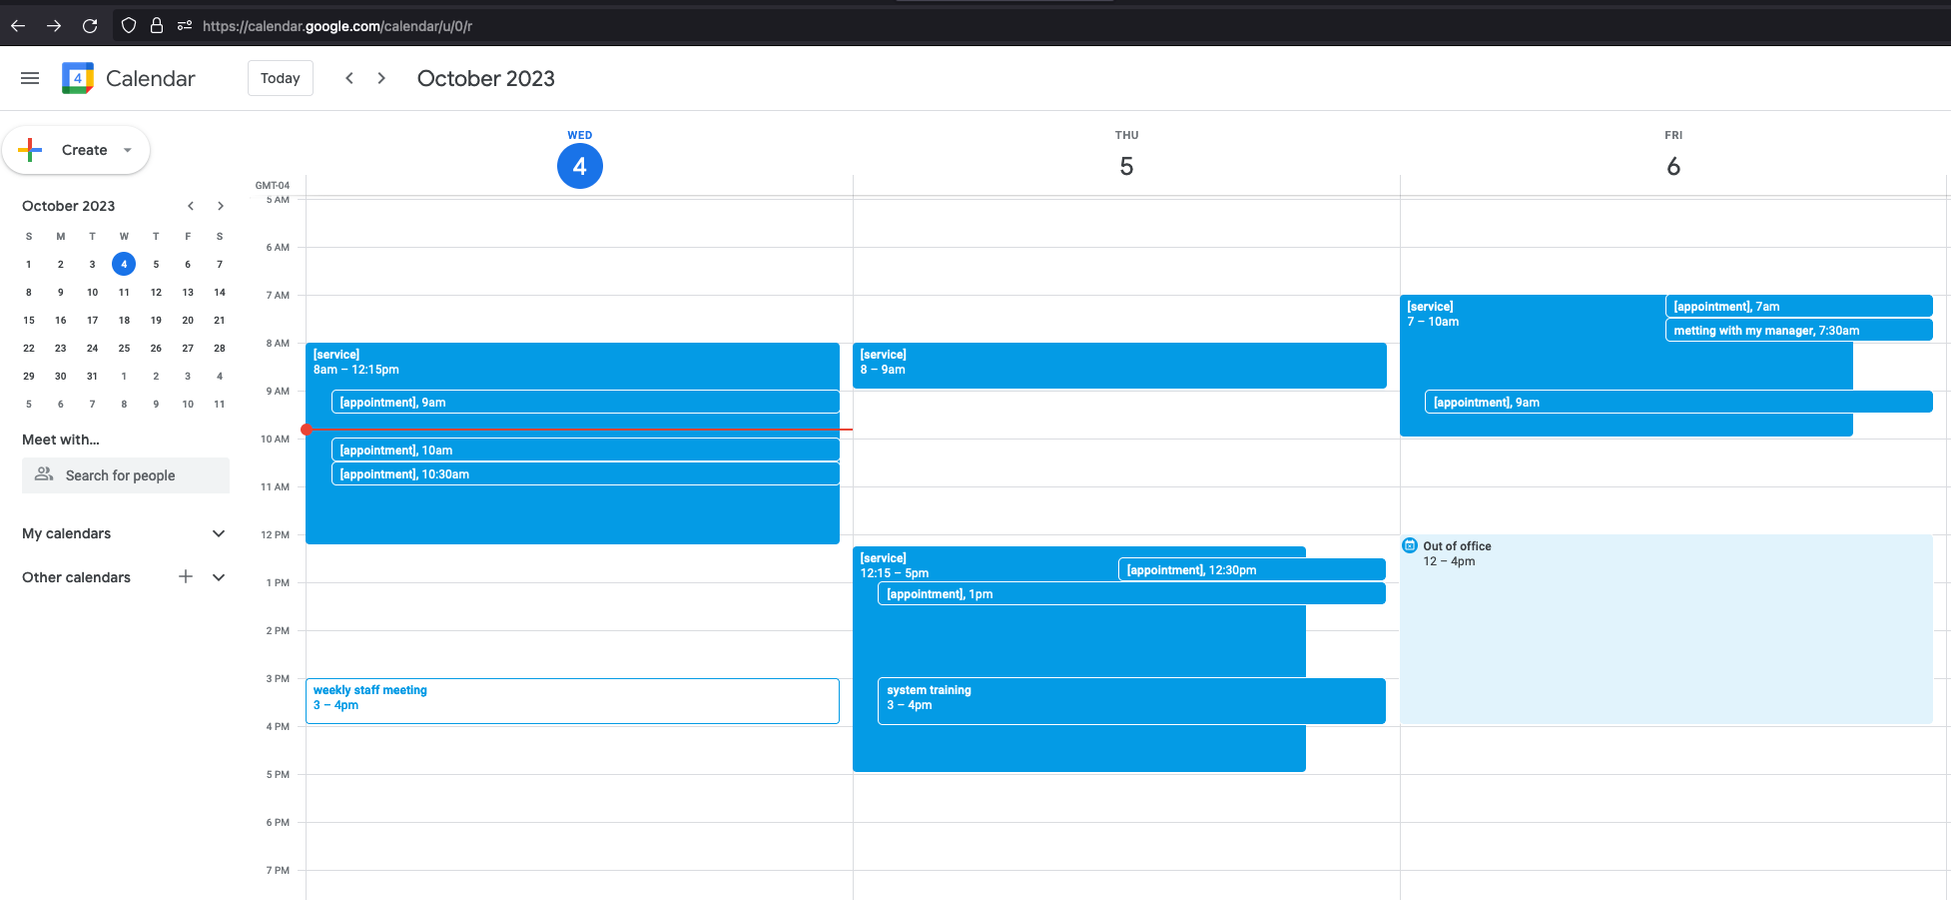Click the plus icon to add other calendars
This screenshot has height=900, width=1951.
point(185,577)
